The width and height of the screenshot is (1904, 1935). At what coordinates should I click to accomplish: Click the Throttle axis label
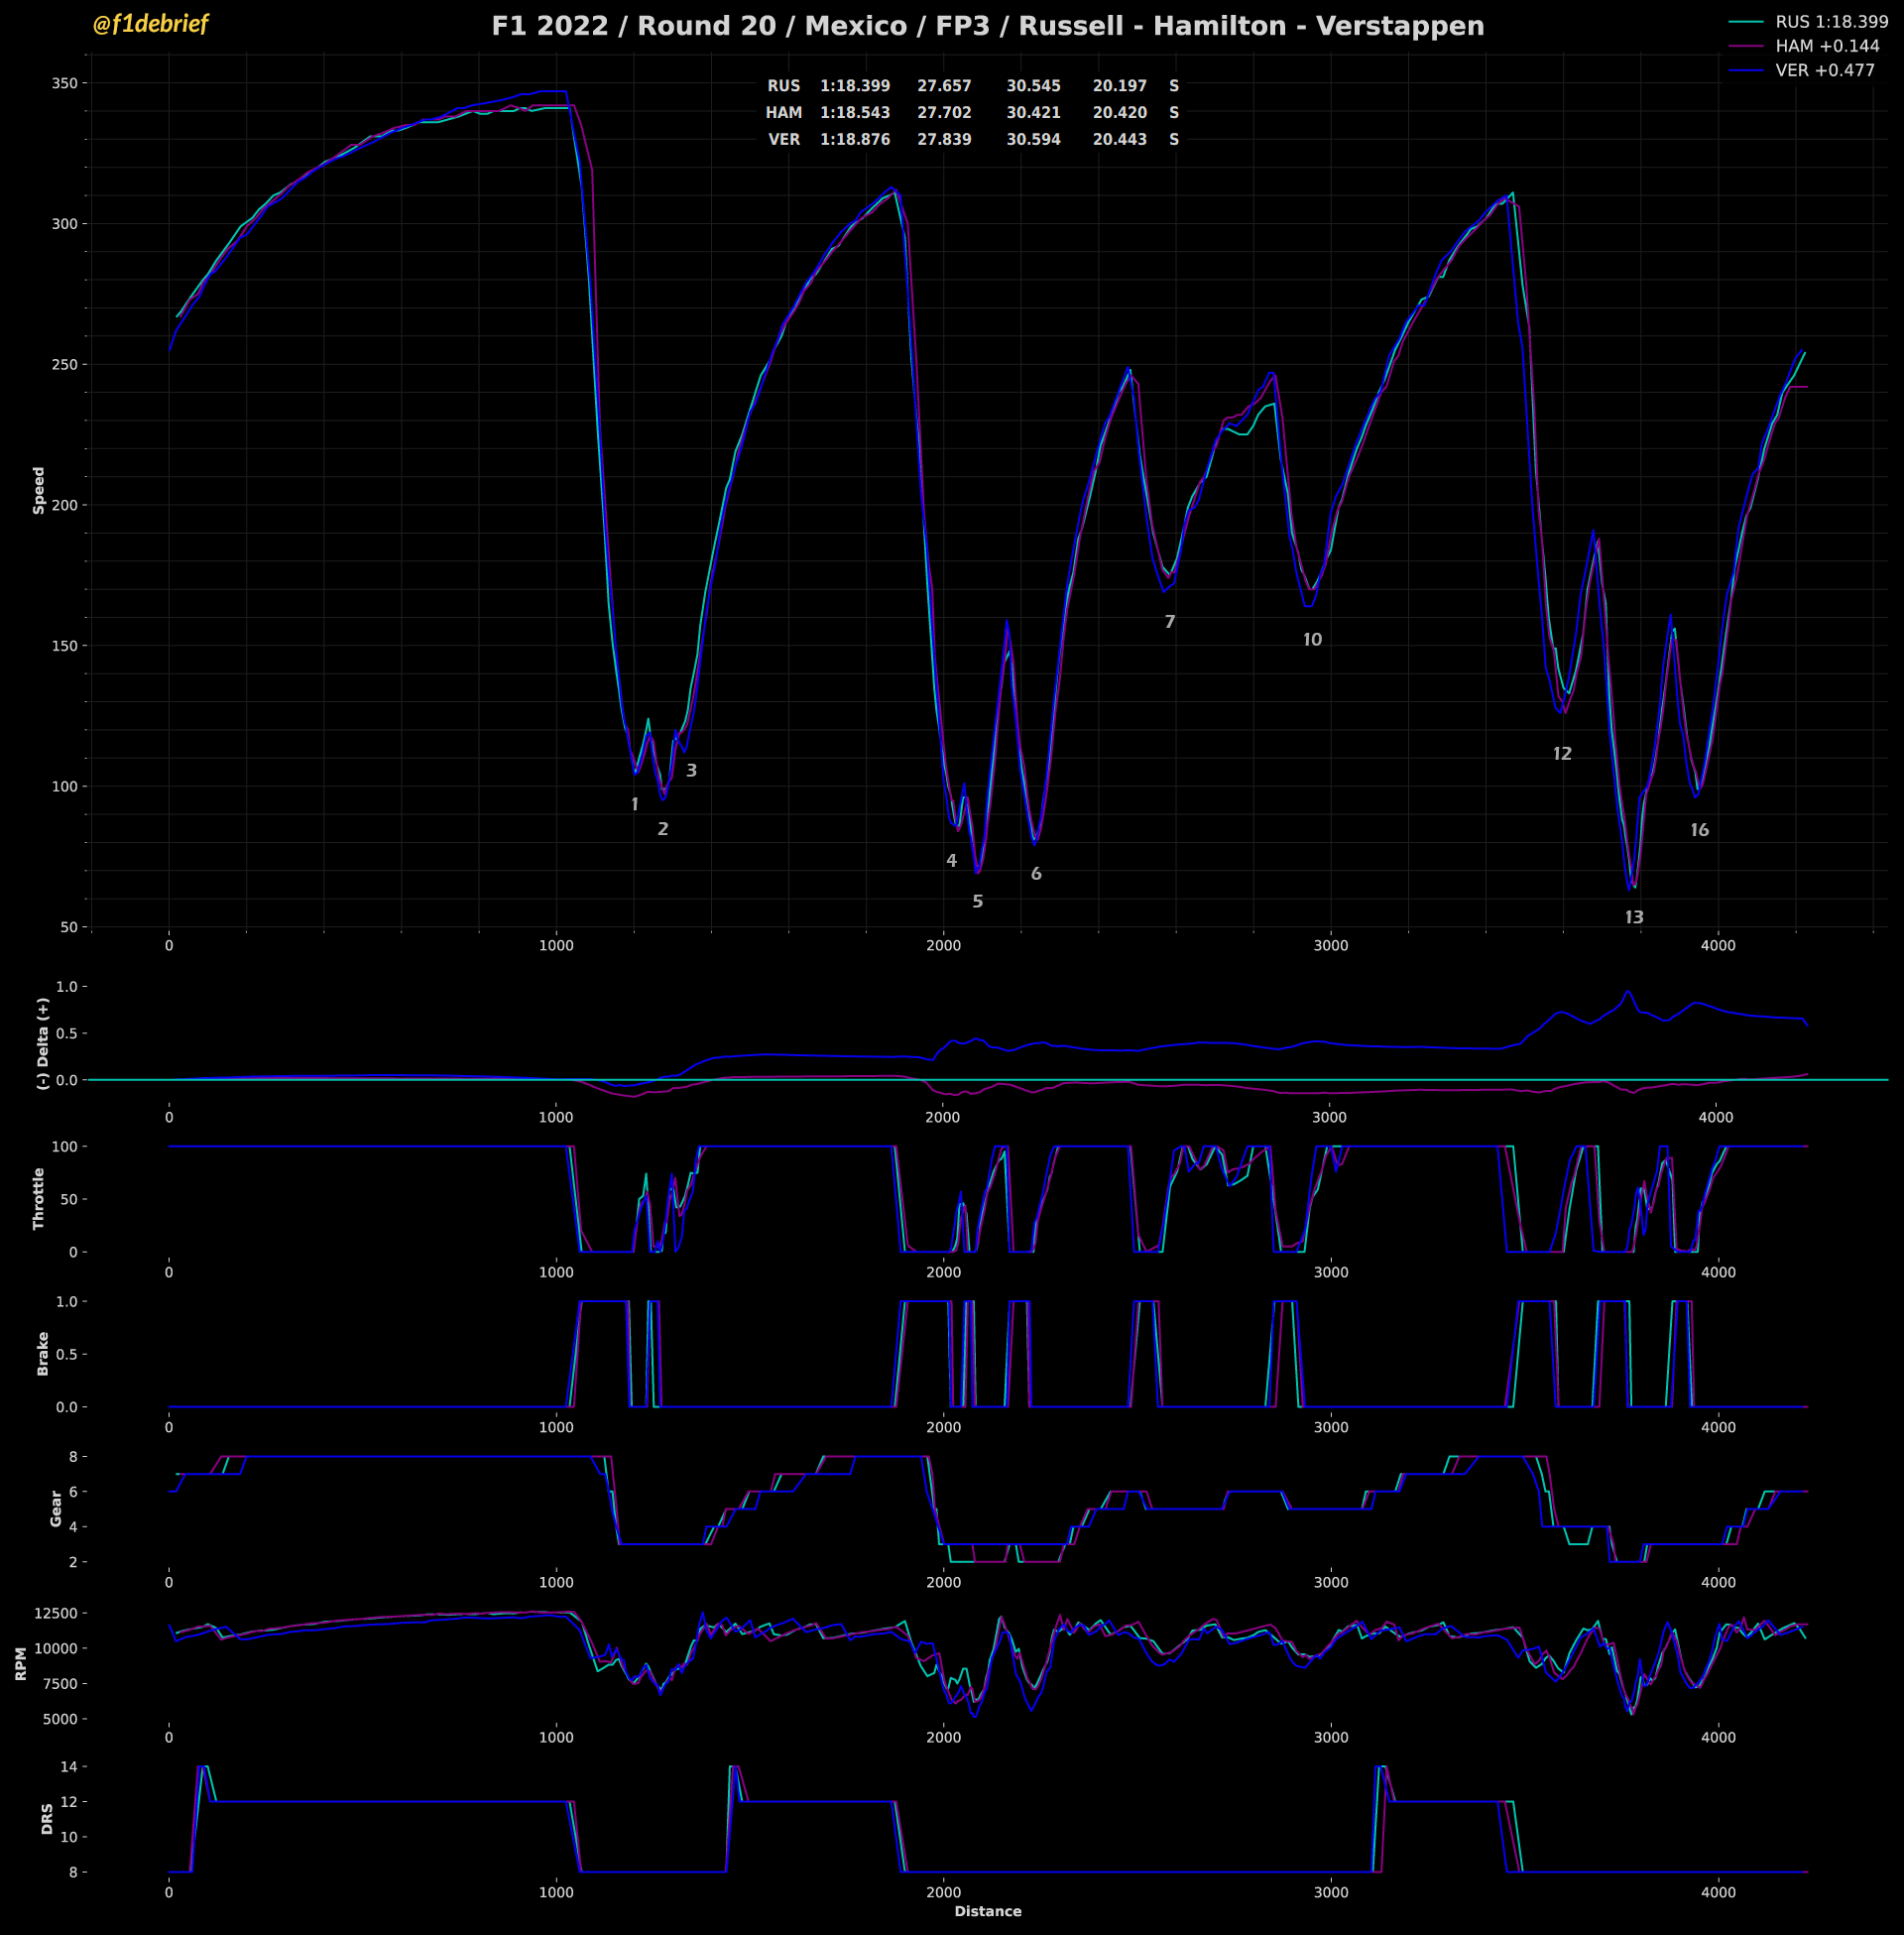coord(39,1198)
